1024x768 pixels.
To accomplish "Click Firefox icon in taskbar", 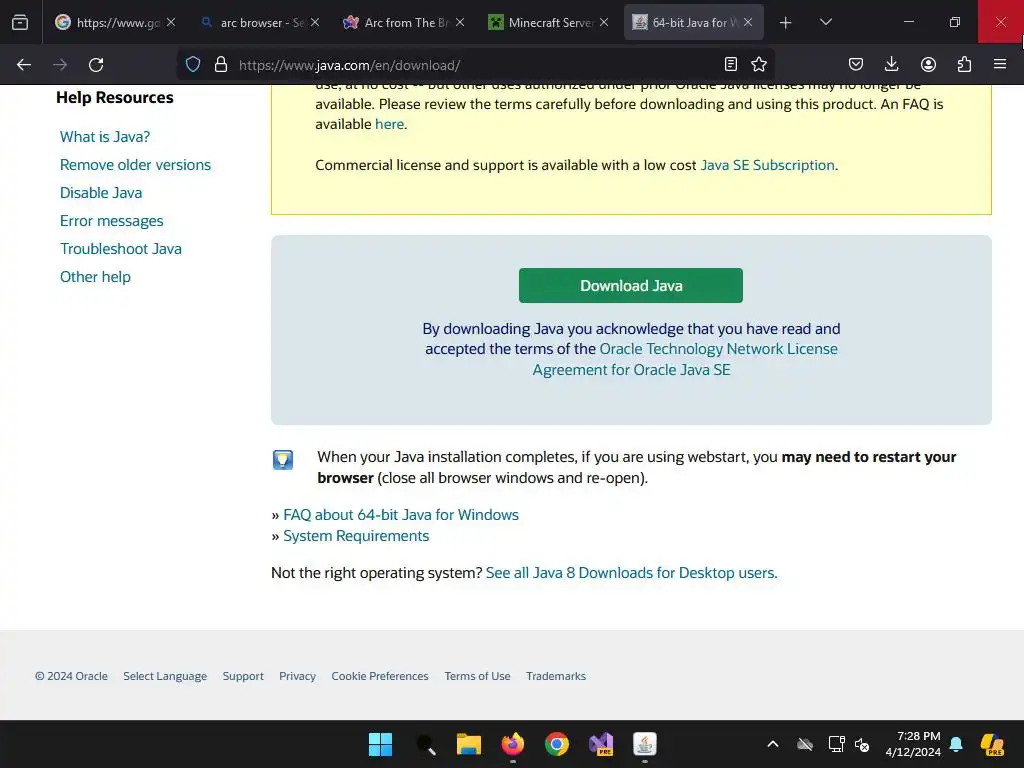I will pos(513,744).
